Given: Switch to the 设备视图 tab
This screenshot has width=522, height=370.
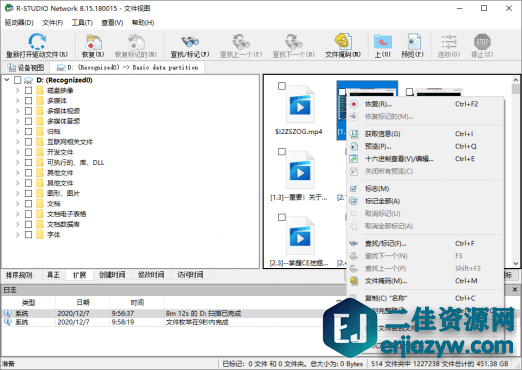Looking at the screenshot, I should pyautogui.click(x=26, y=68).
